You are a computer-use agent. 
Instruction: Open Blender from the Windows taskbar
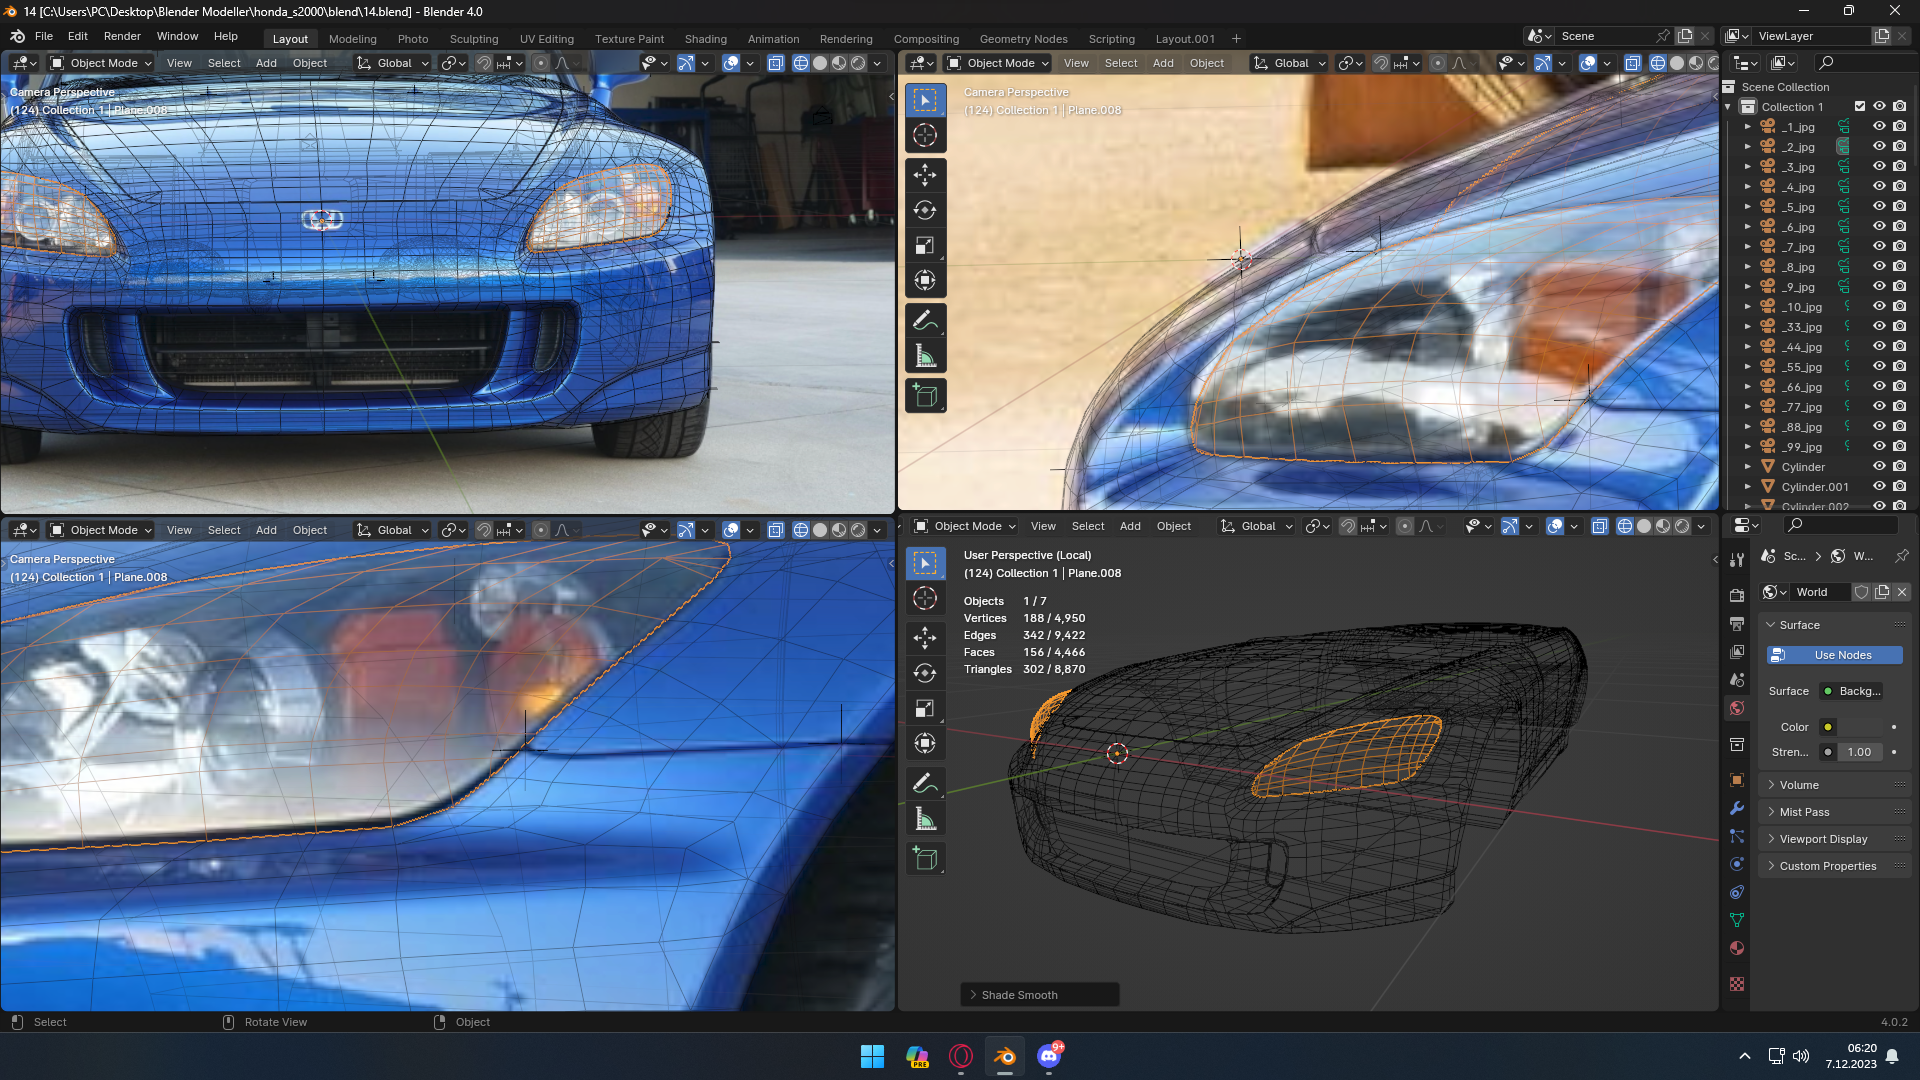pyautogui.click(x=1004, y=1056)
